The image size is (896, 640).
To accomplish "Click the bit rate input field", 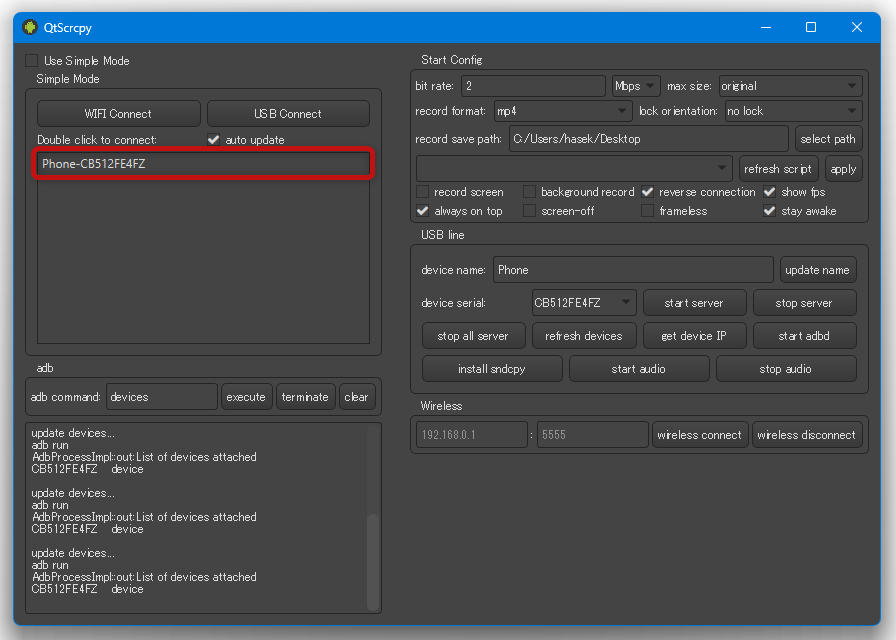I will 533,86.
